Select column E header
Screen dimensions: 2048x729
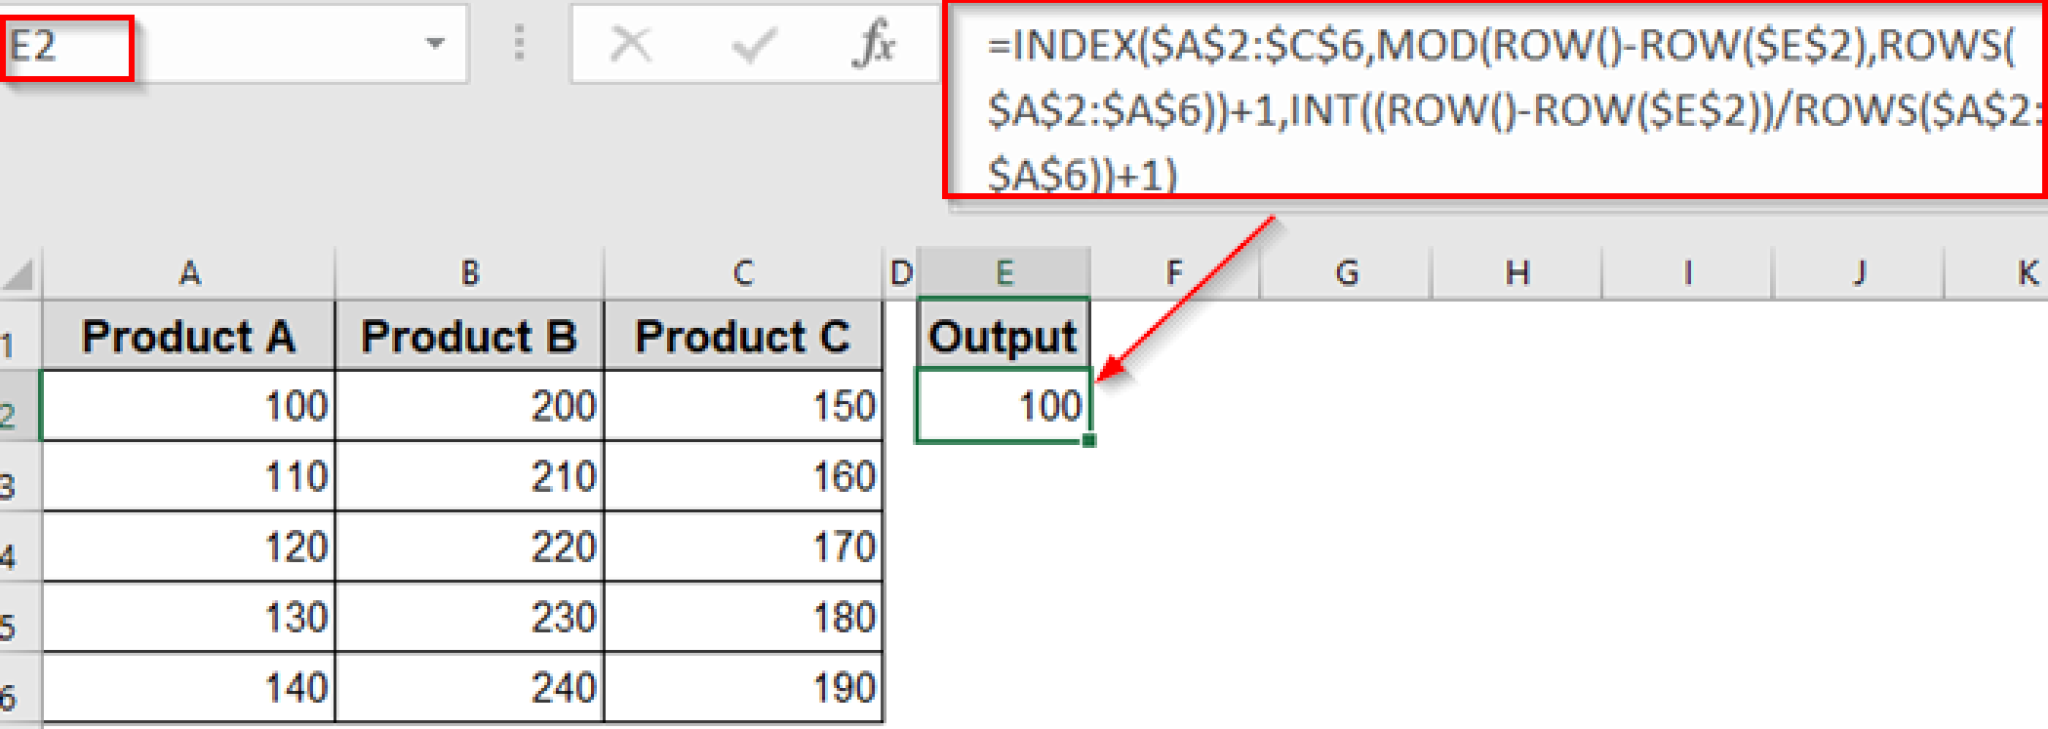[x=1004, y=273]
